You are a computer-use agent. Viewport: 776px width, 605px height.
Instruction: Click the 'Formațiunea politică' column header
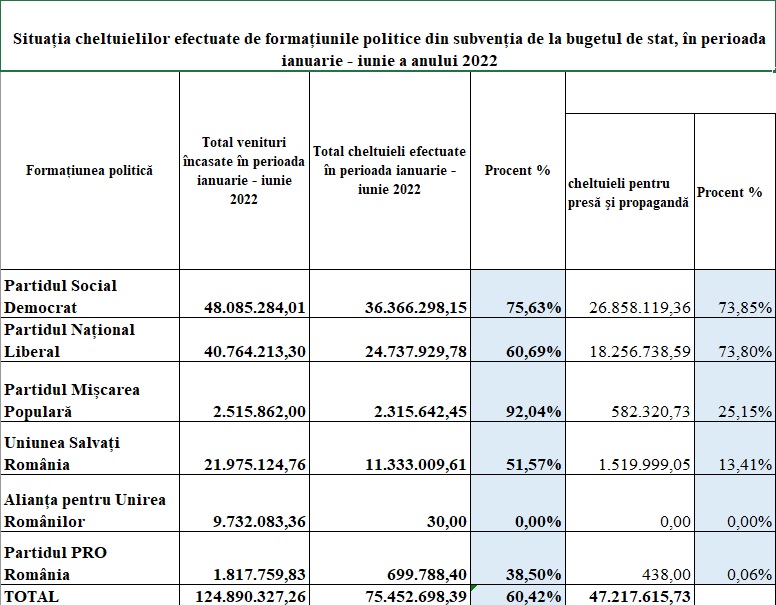coord(90,171)
